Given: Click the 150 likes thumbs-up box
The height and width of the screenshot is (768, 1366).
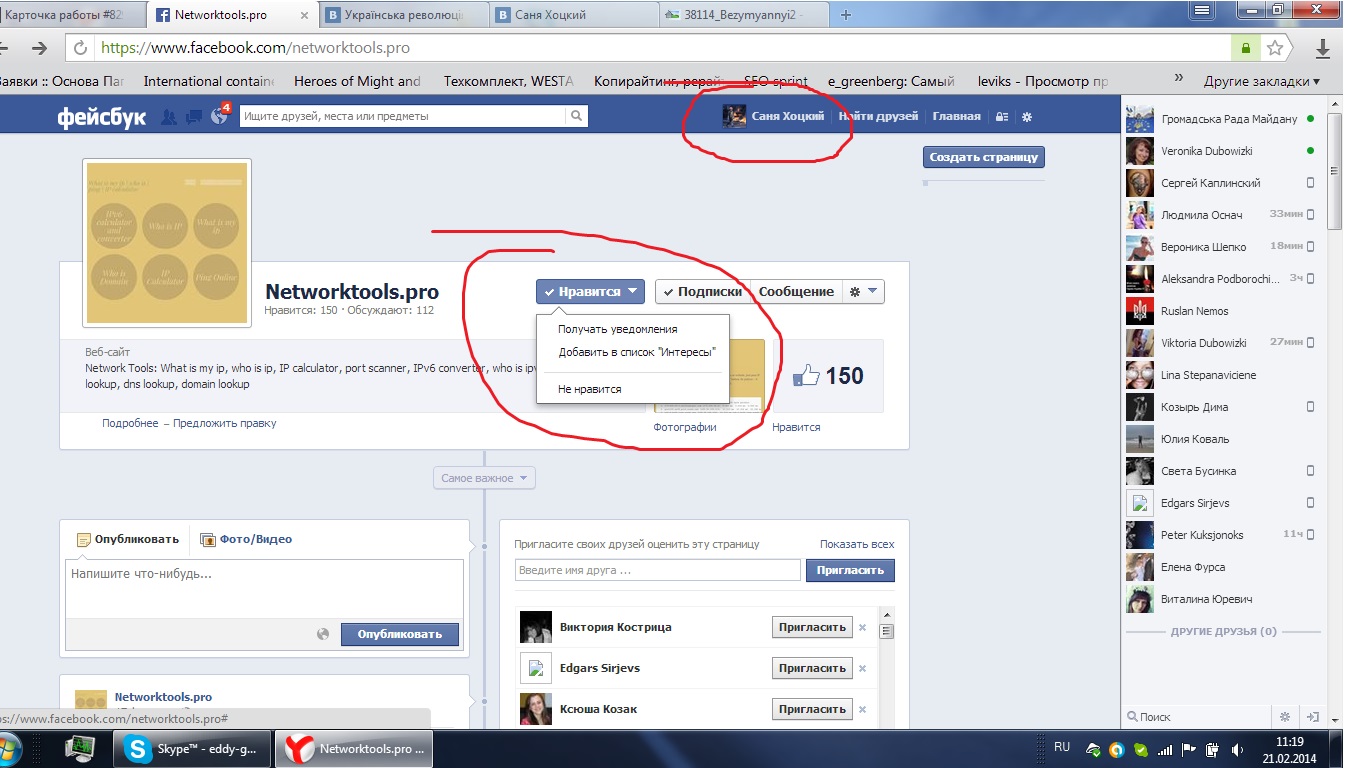Looking at the screenshot, I should point(829,376).
